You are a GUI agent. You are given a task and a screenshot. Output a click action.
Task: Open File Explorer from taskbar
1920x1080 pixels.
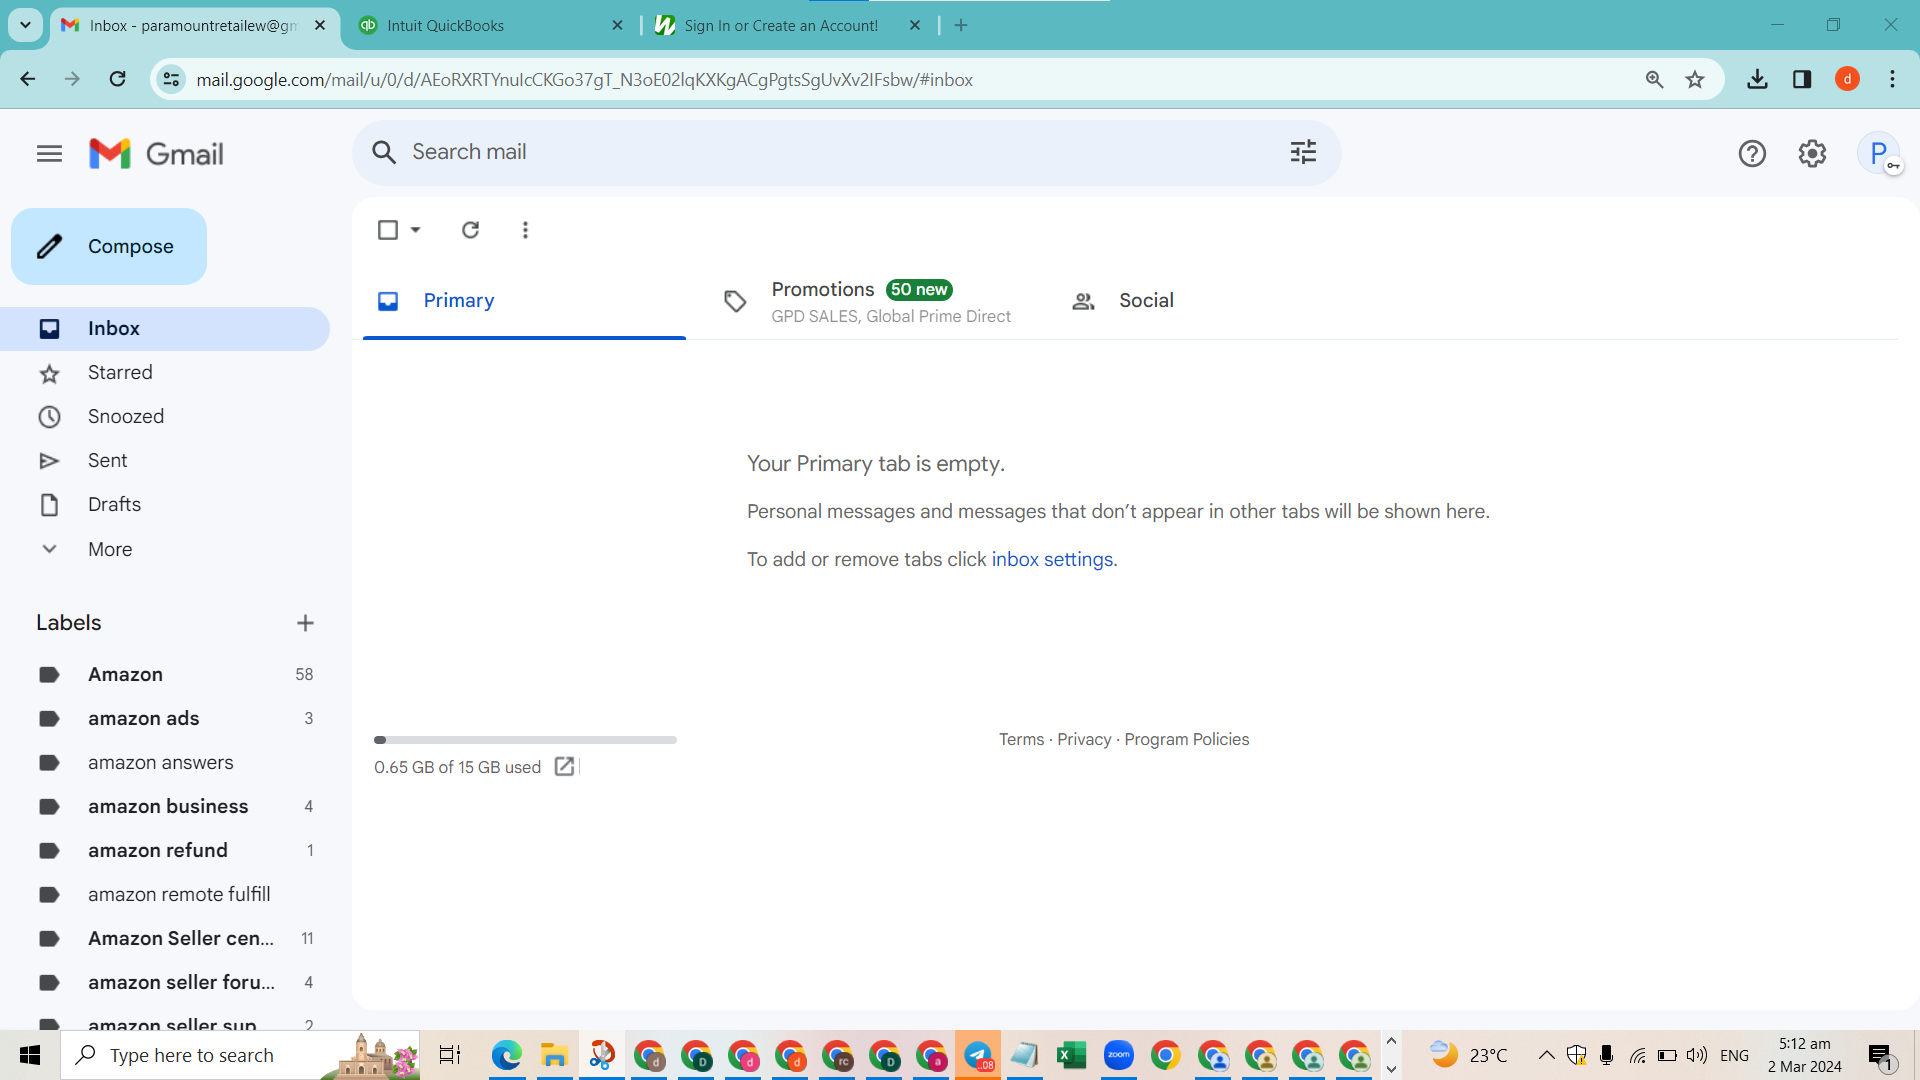click(554, 1055)
